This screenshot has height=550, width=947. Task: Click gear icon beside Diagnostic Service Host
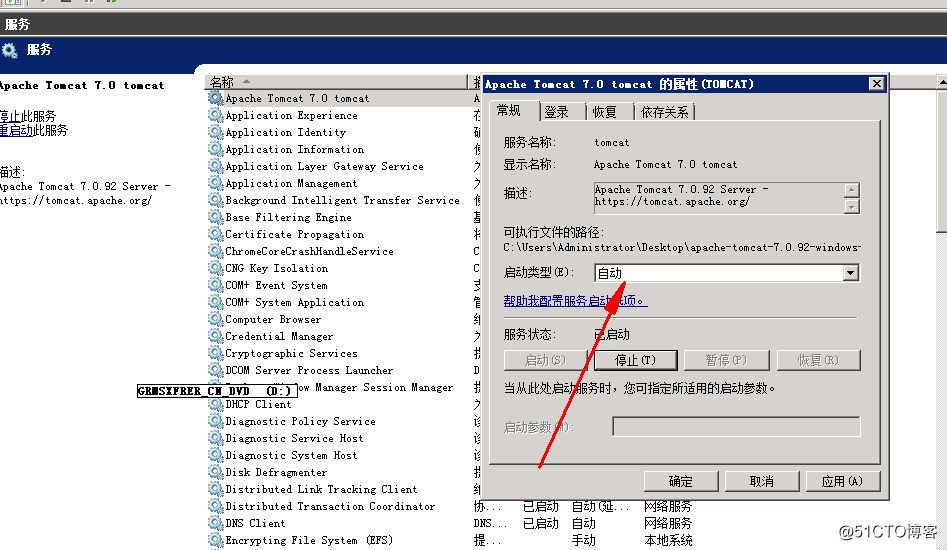(216, 438)
